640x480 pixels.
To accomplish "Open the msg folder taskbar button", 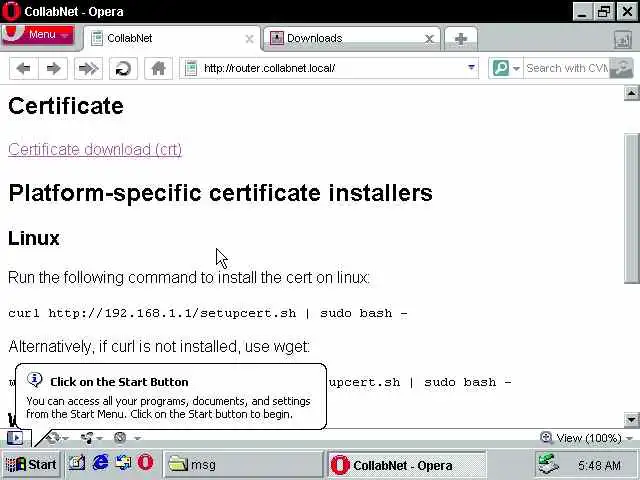I will pyautogui.click(x=242, y=464).
